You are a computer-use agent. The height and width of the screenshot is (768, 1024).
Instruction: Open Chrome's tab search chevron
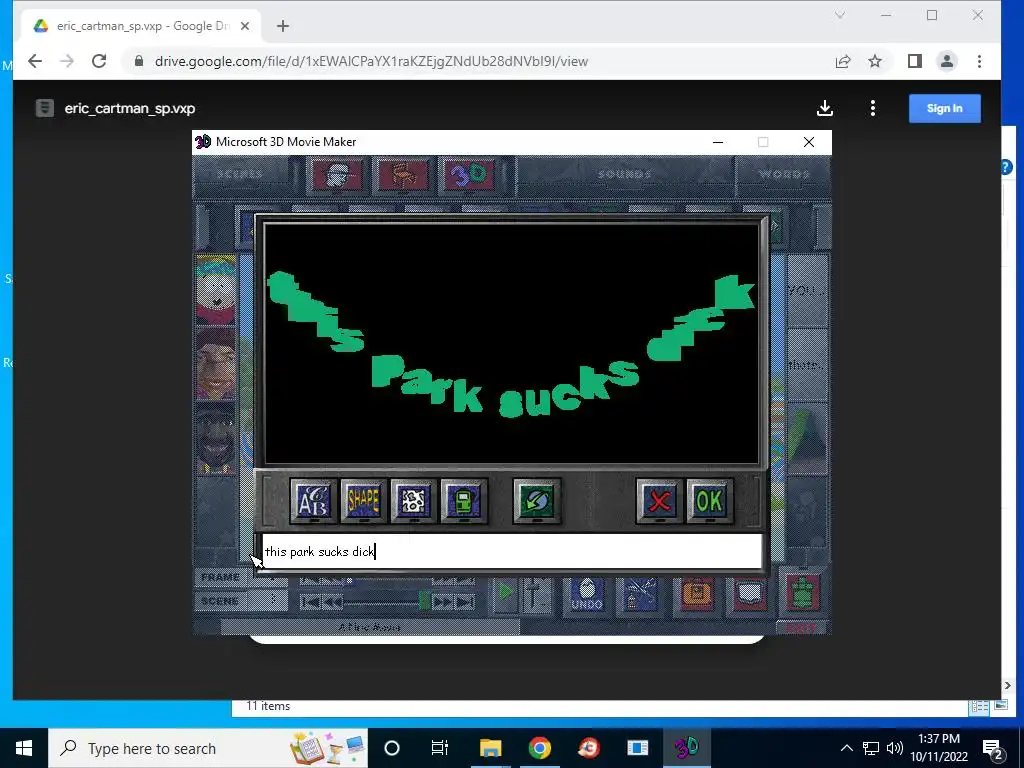(x=840, y=15)
